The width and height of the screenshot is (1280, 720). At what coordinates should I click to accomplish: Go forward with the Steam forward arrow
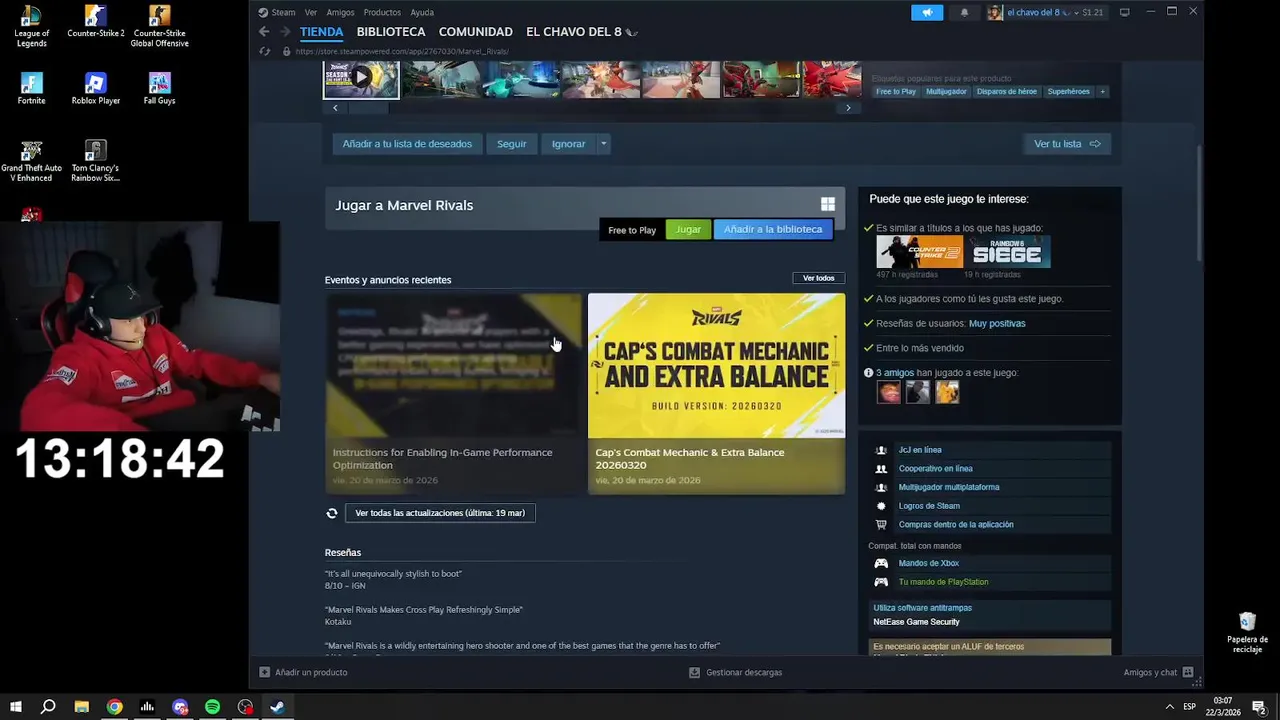coord(284,32)
